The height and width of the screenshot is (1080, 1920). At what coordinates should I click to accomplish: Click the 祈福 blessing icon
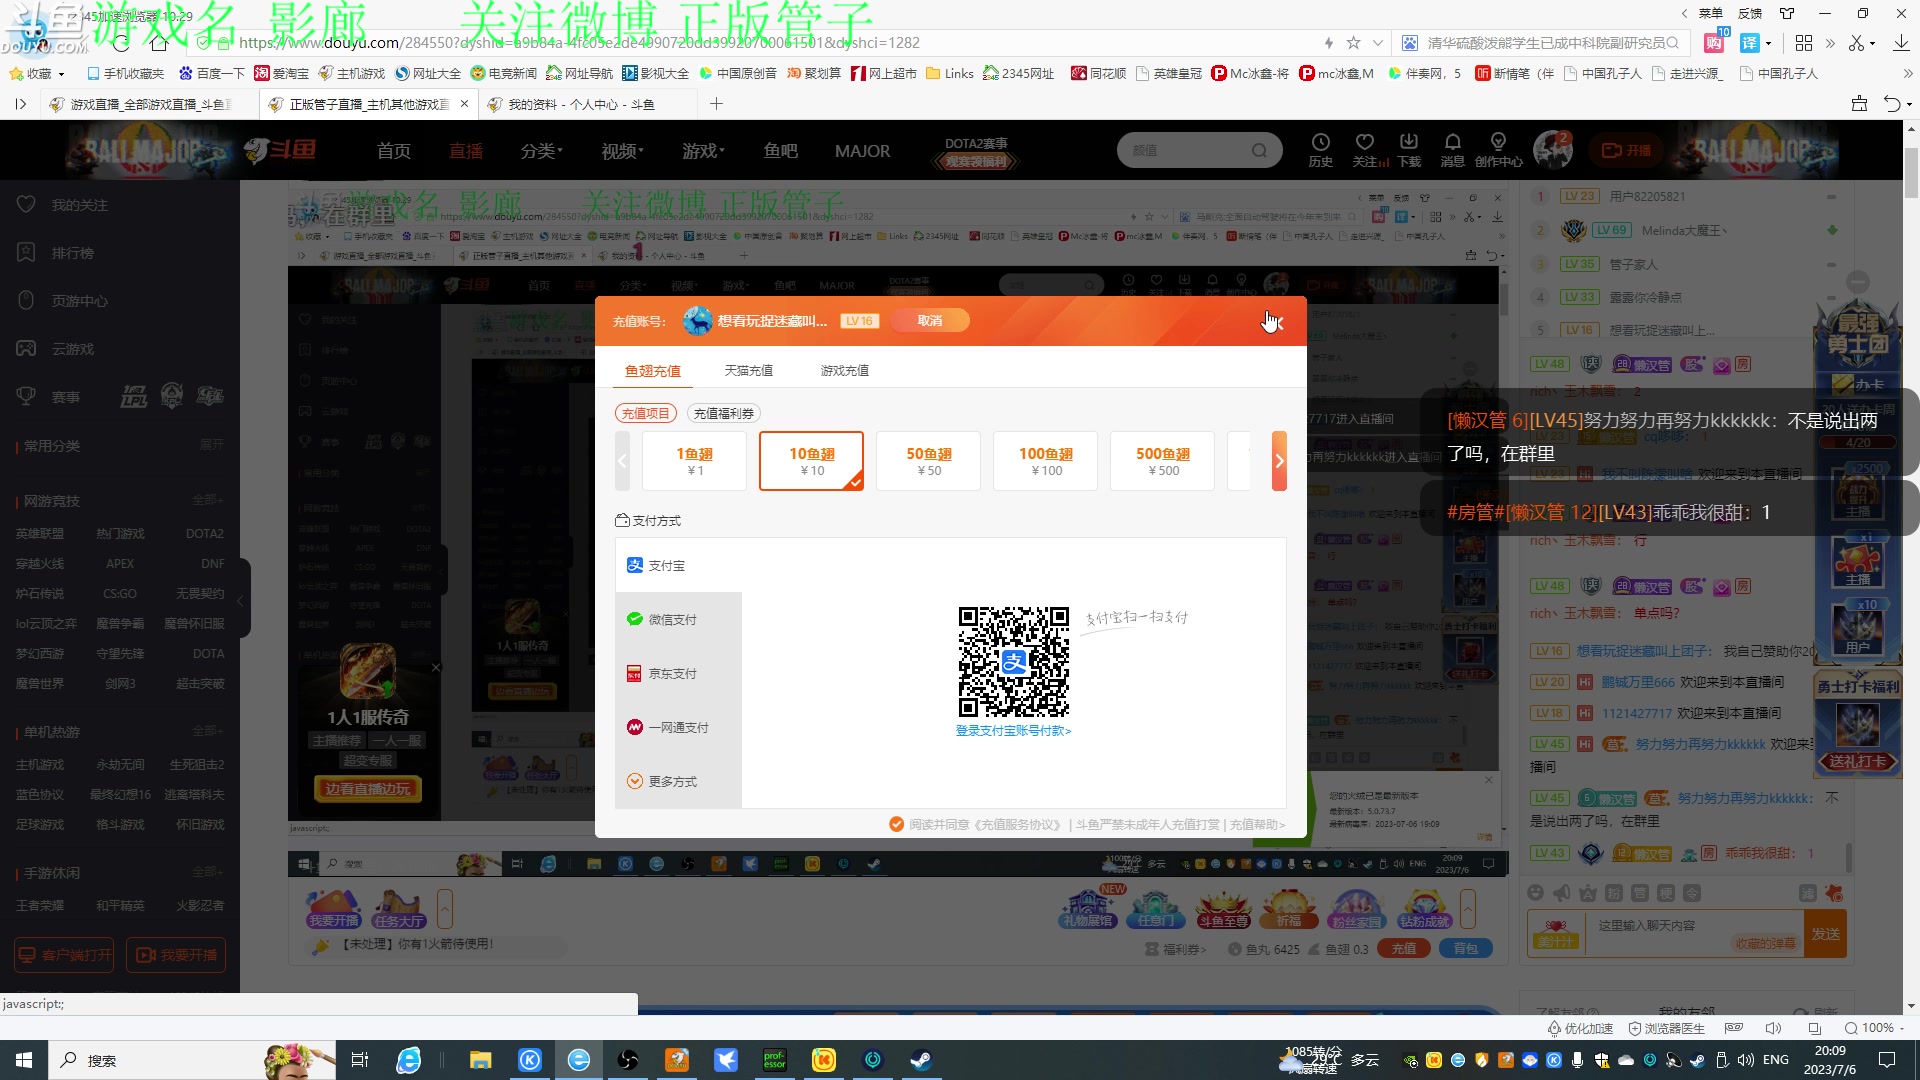coord(1289,908)
